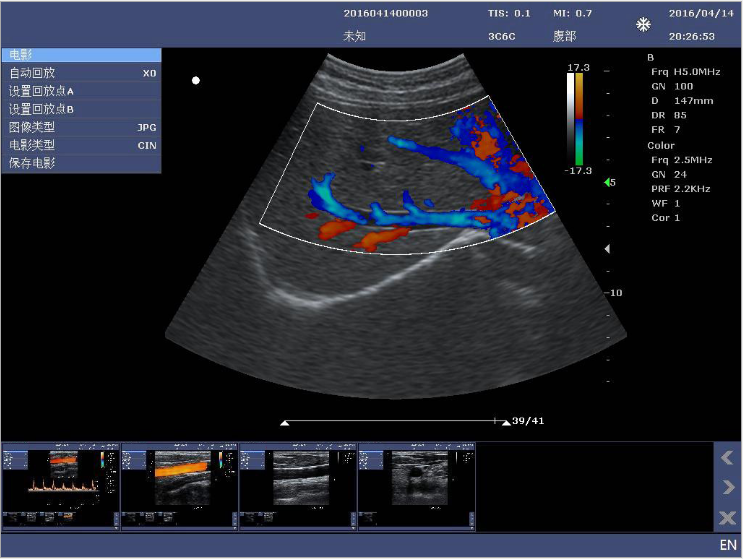Click the 3C6C probe label
Viewport: 743px width, 559px height.
coord(502,36)
